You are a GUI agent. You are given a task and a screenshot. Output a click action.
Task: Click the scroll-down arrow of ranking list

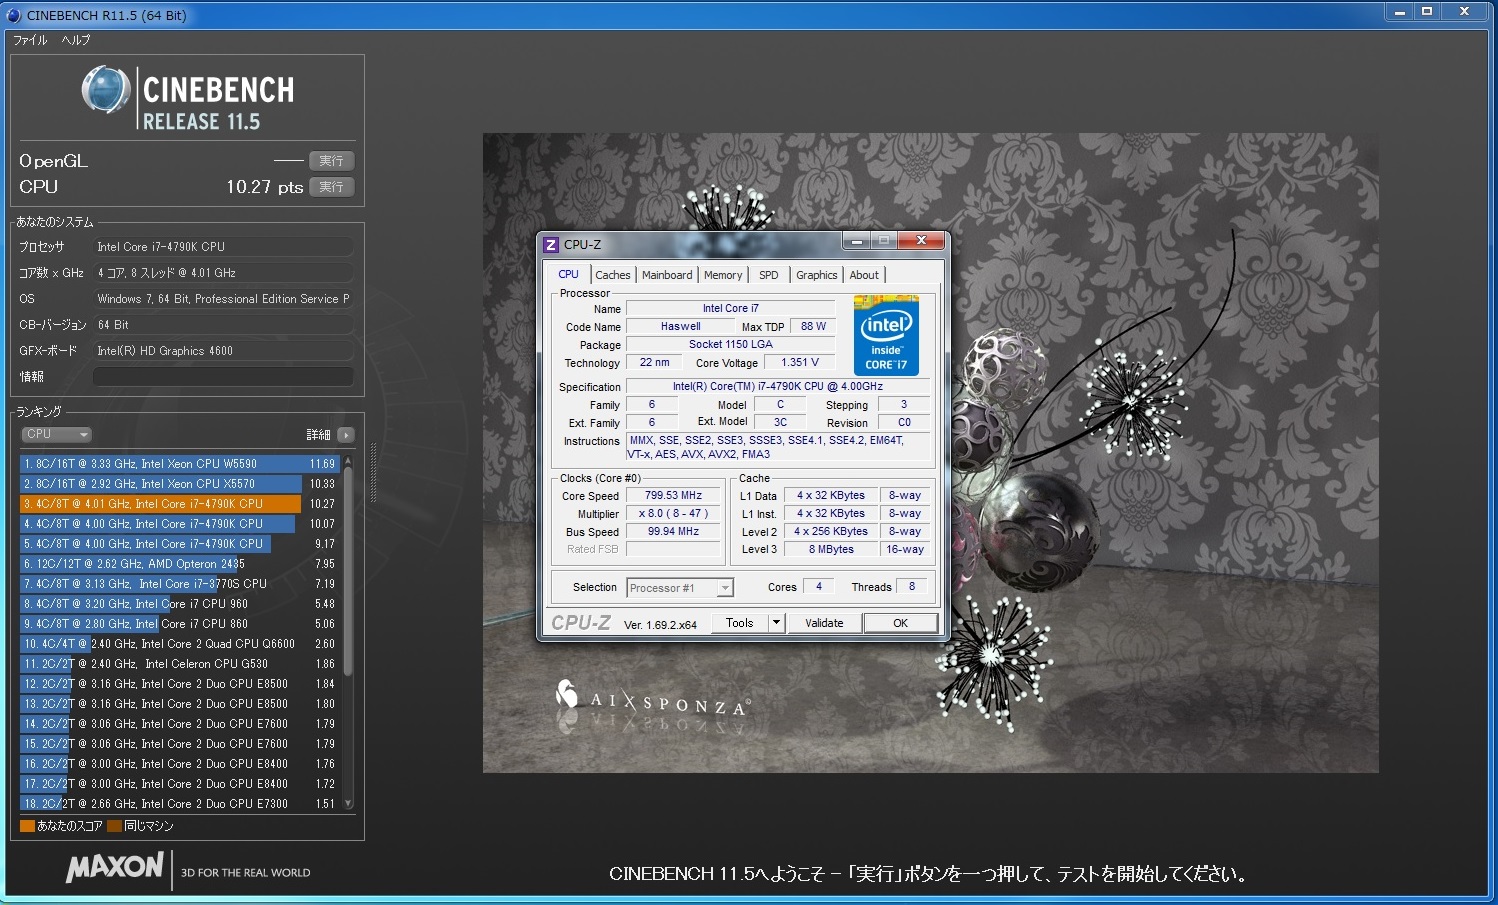[x=348, y=803]
